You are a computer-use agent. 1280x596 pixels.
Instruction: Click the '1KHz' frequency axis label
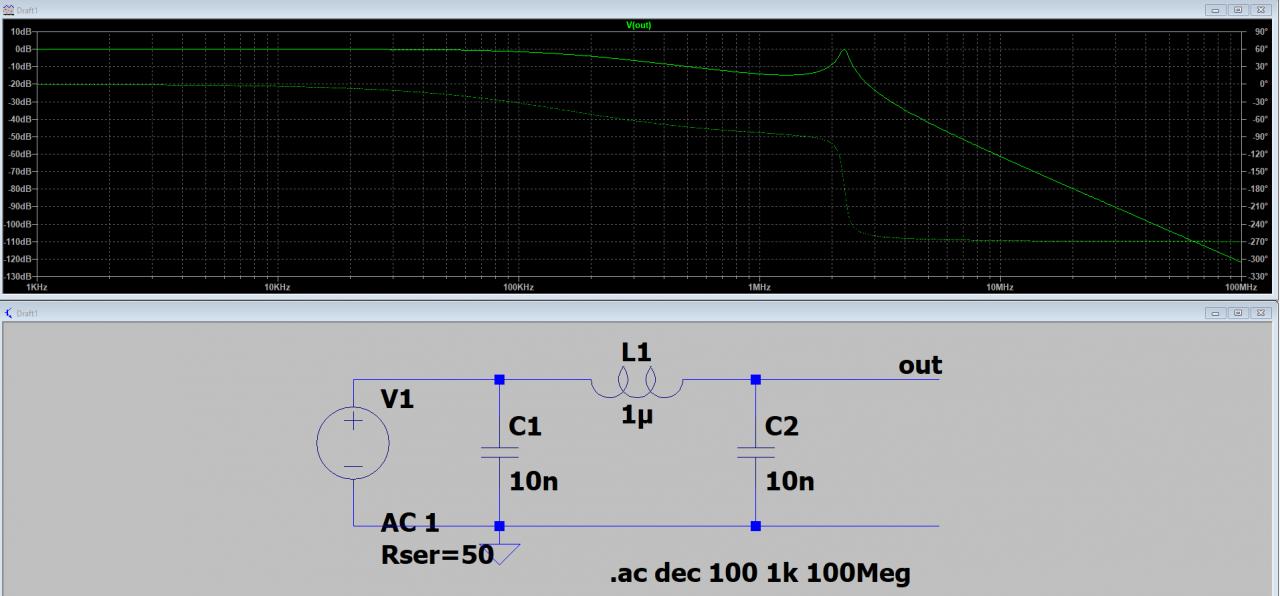point(37,287)
